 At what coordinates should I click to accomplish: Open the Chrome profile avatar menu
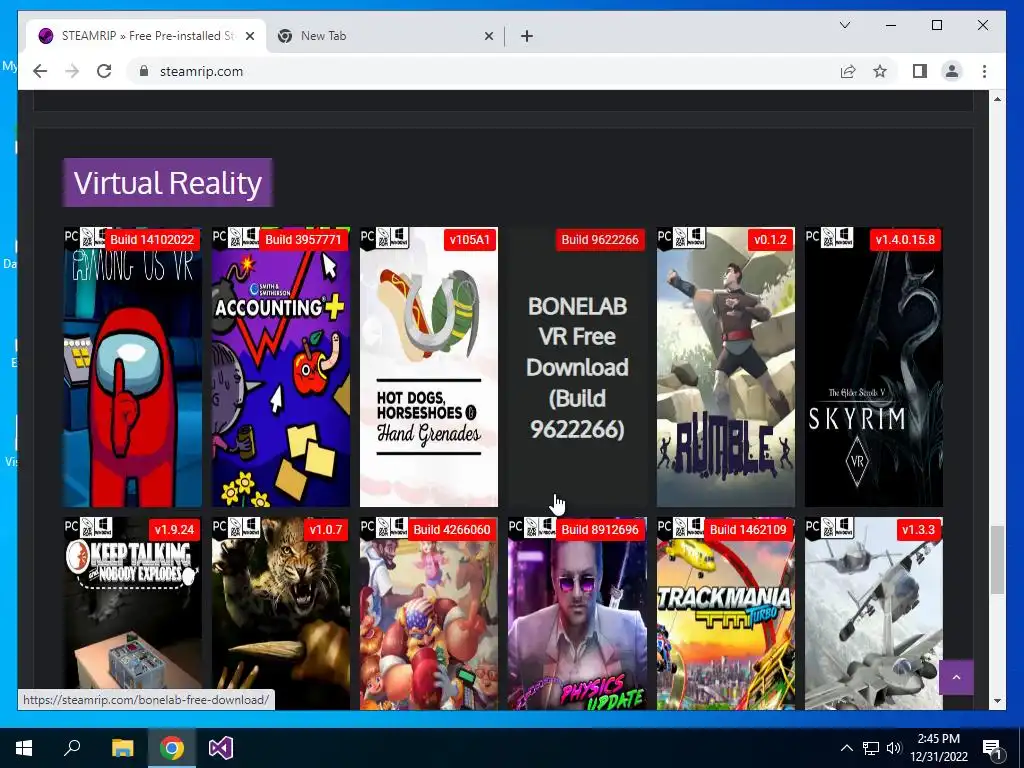(952, 71)
